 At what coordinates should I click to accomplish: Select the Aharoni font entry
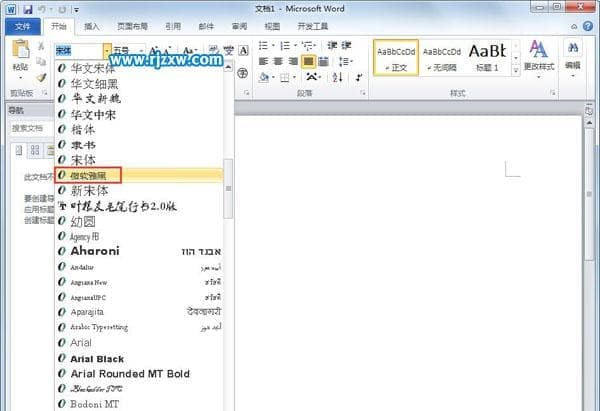139,251
